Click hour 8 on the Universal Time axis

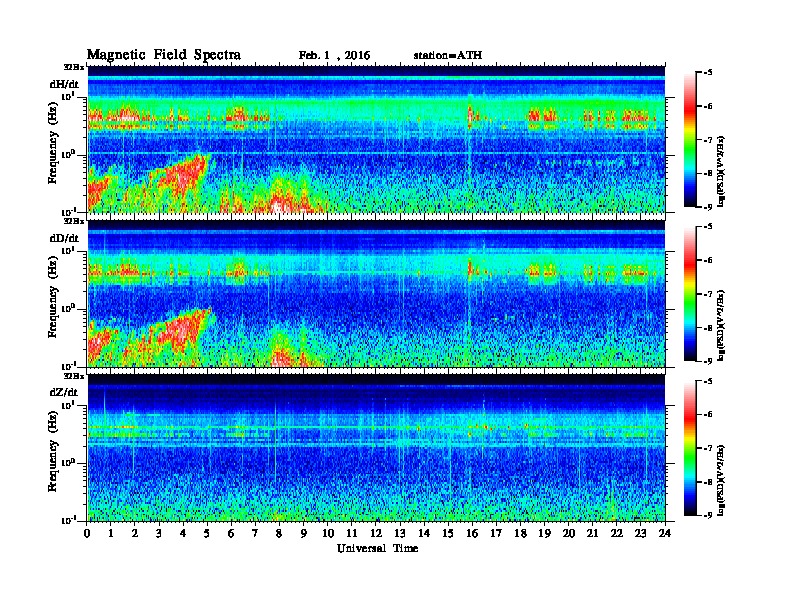(x=279, y=533)
